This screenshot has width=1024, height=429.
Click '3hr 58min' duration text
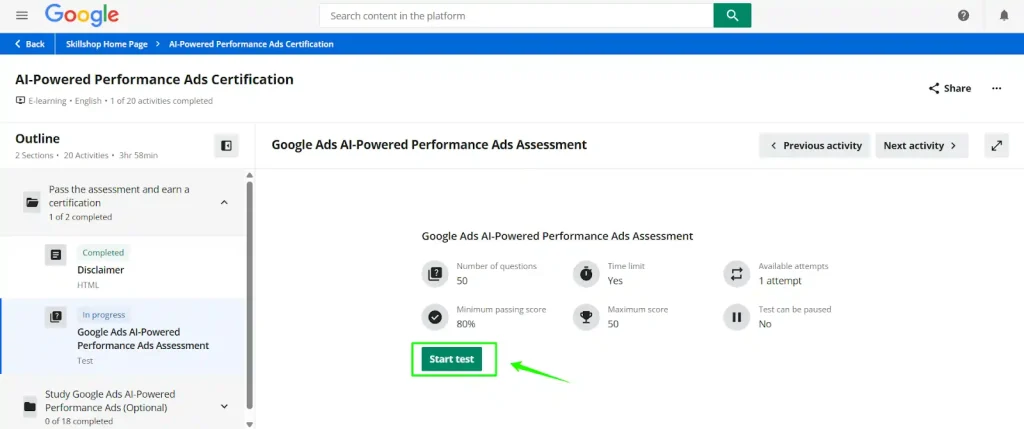(x=138, y=155)
